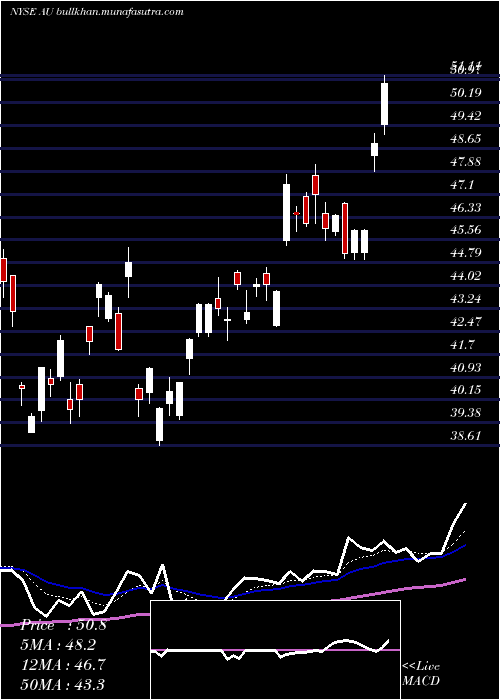The height and width of the screenshot is (700, 500).
Task: Open the <<Live MACD label
Action: [x=421, y=673]
